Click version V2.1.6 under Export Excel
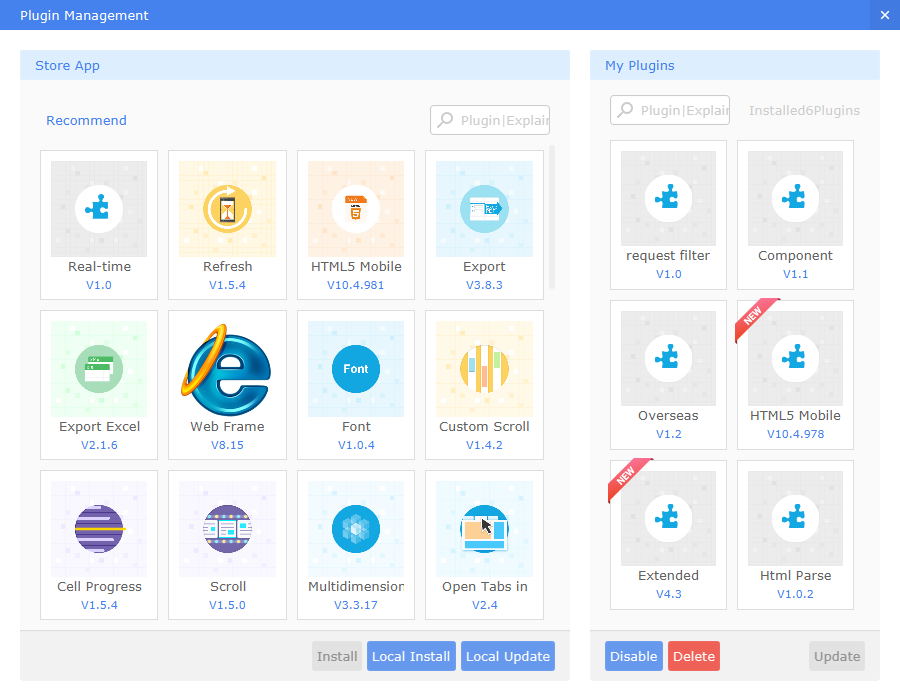 point(99,445)
